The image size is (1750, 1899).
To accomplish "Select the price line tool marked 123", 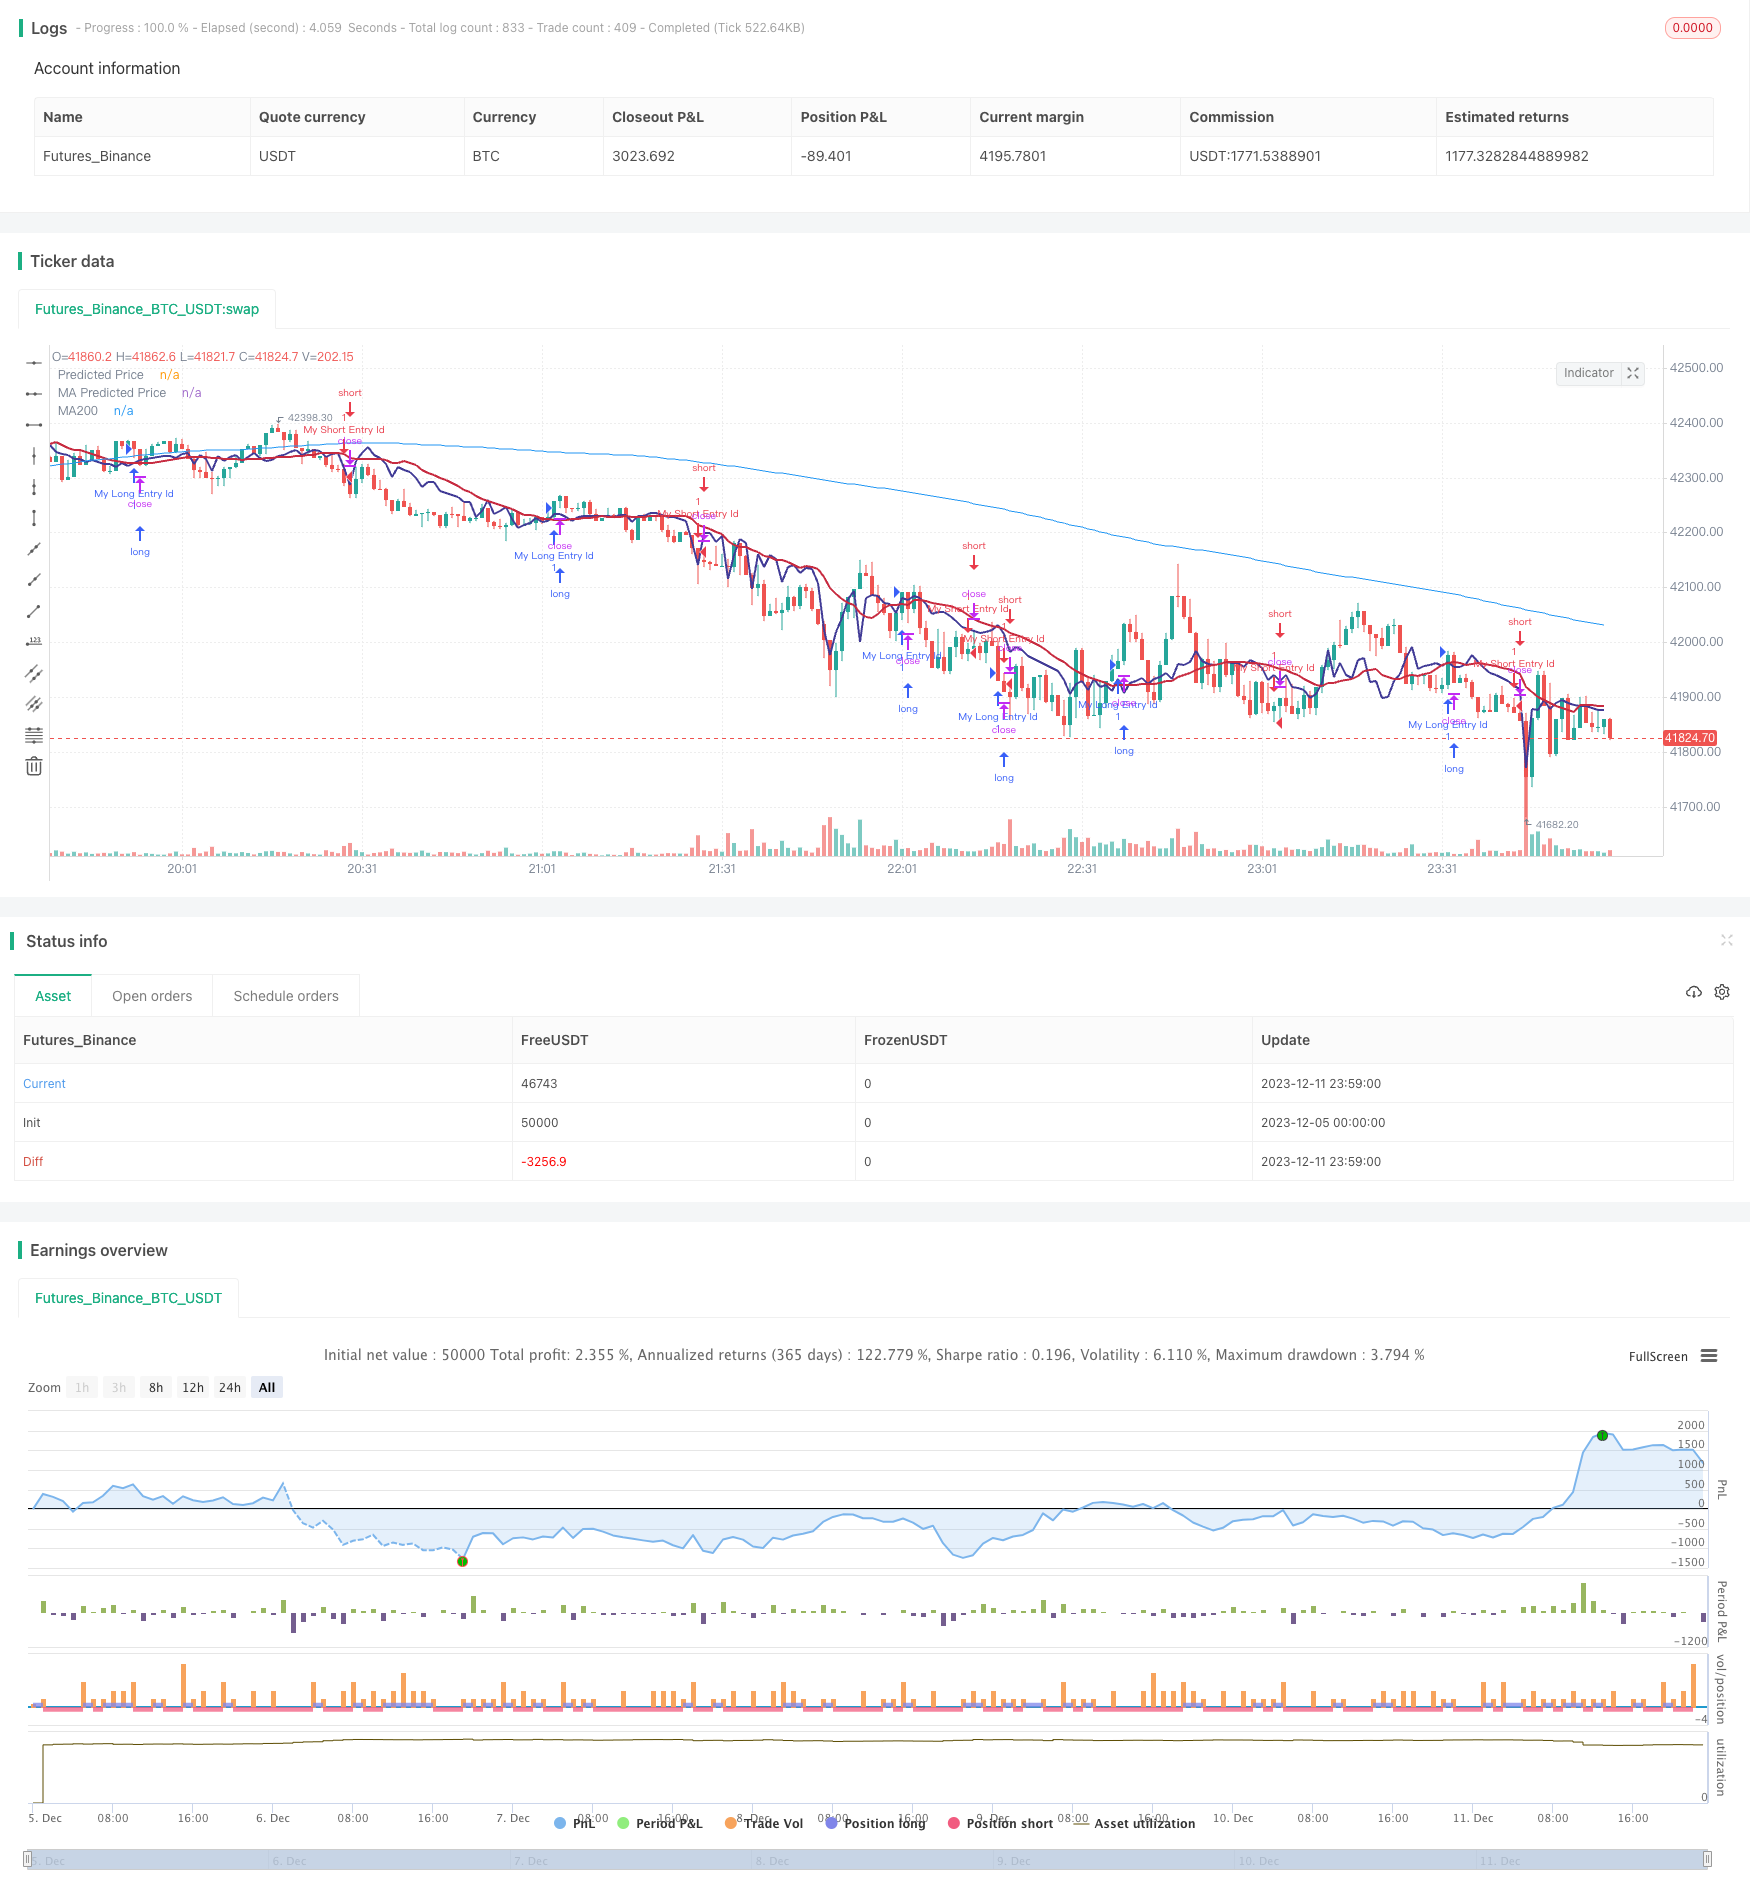I will (x=34, y=641).
